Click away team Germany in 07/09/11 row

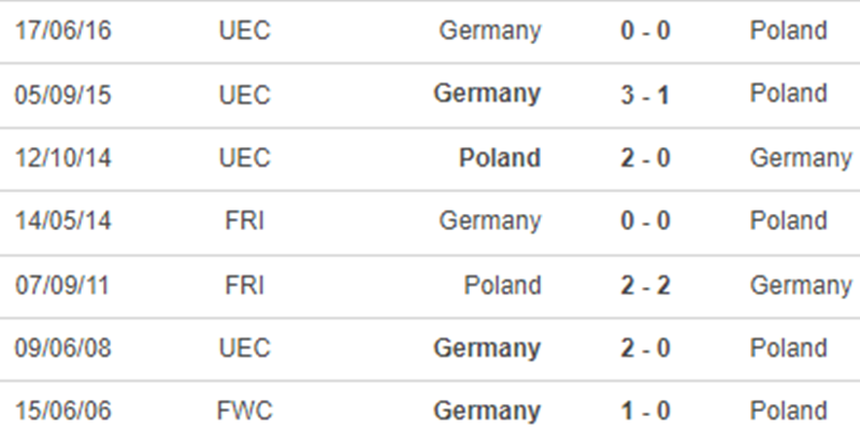coord(801,285)
